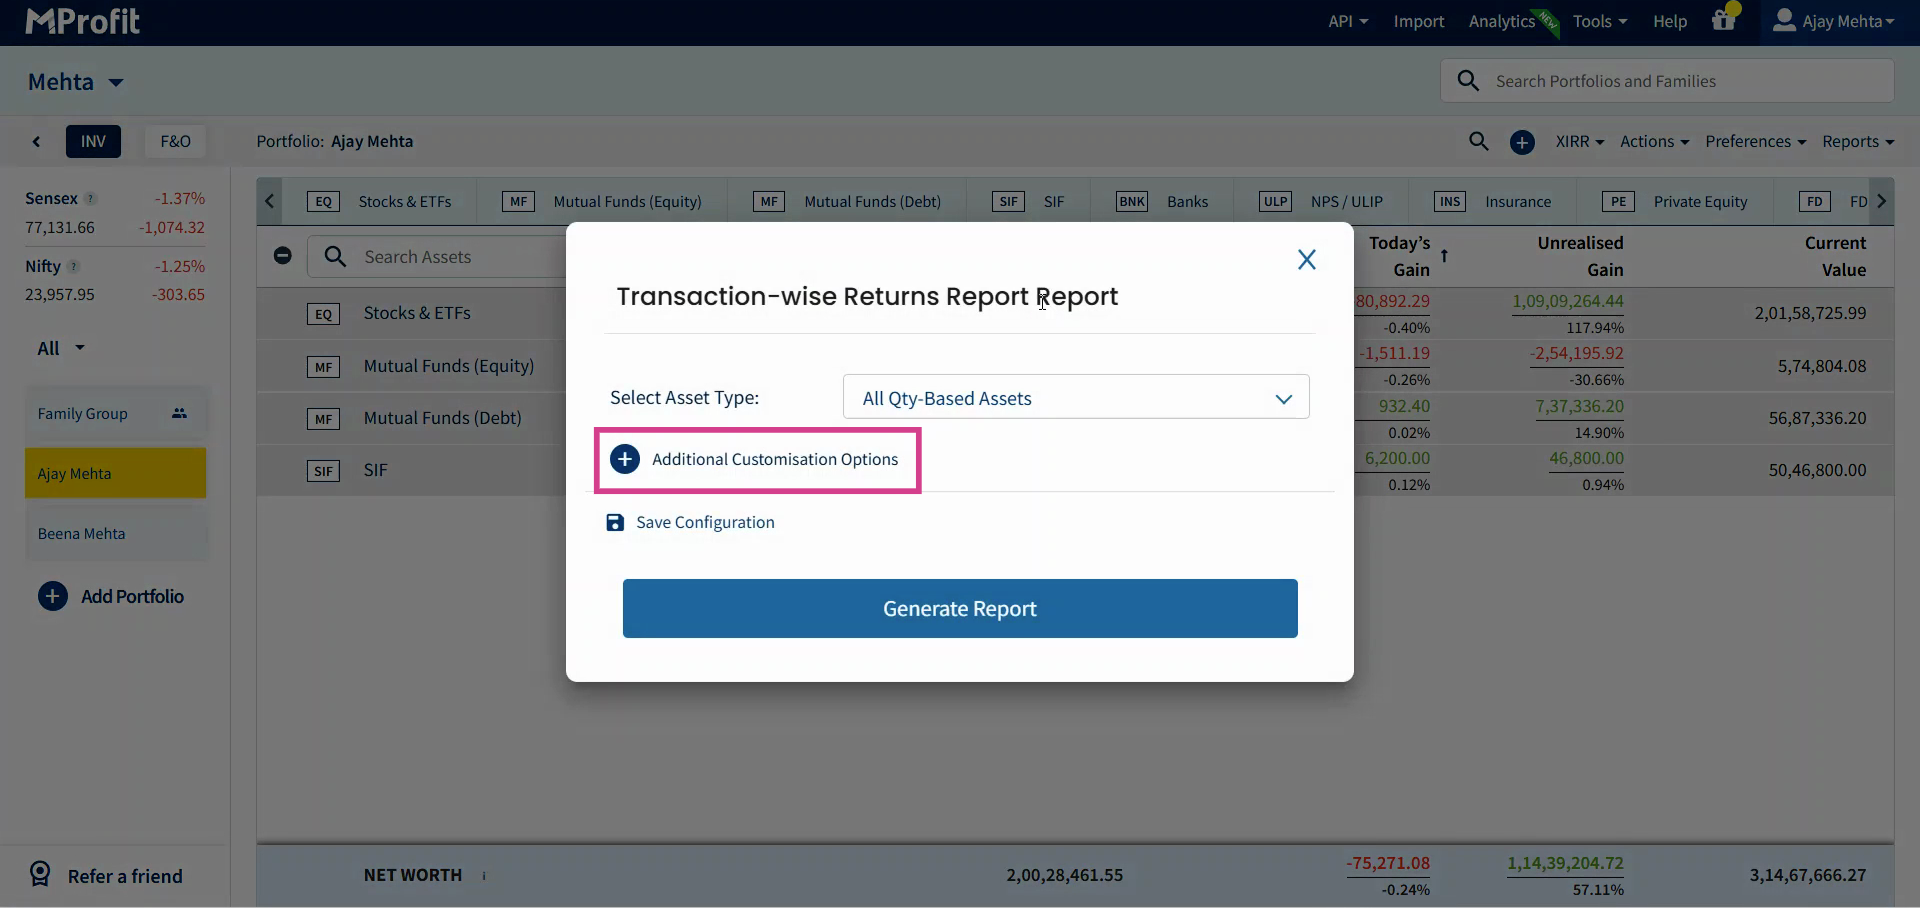Click the Net Worth info icon
This screenshot has width=1920, height=908.
click(484, 875)
